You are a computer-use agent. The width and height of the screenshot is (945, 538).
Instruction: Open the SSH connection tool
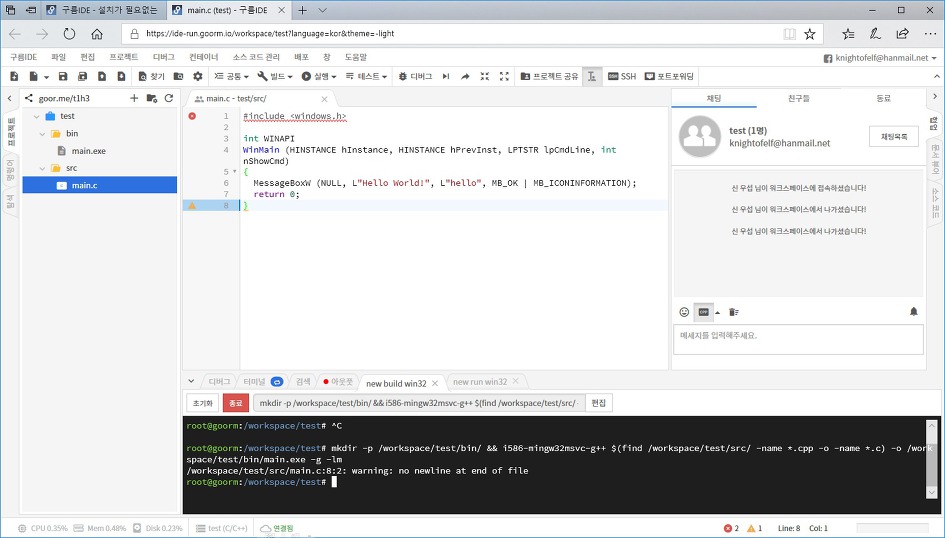[x=622, y=77]
